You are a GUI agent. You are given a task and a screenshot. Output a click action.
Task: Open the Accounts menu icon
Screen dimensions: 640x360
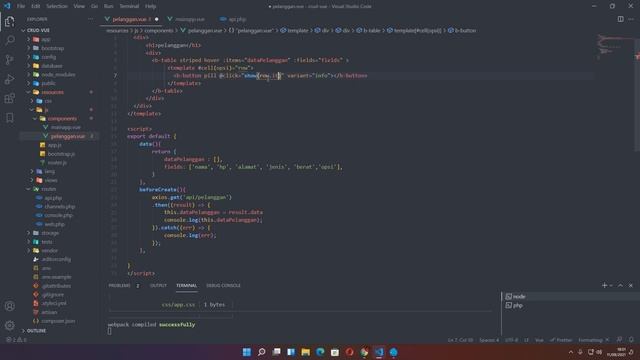pos(9,306)
